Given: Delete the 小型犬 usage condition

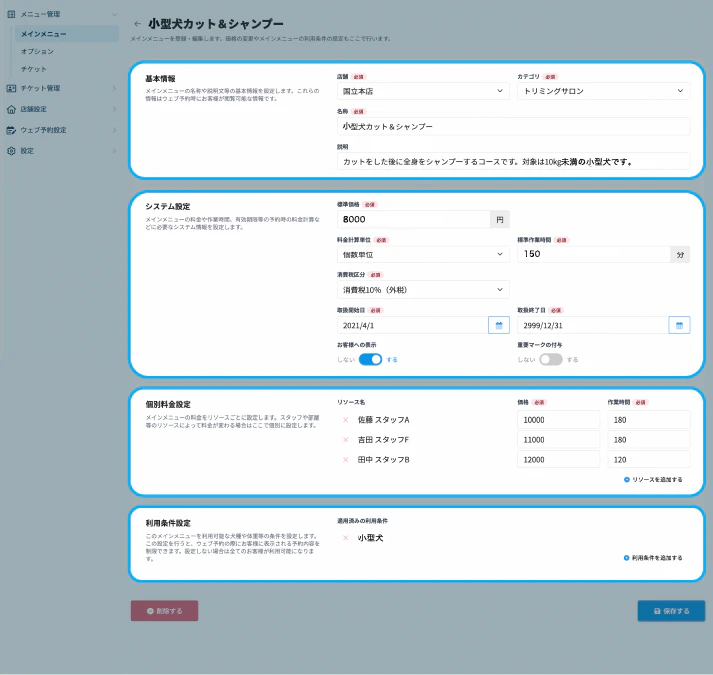Looking at the screenshot, I should [346, 538].
